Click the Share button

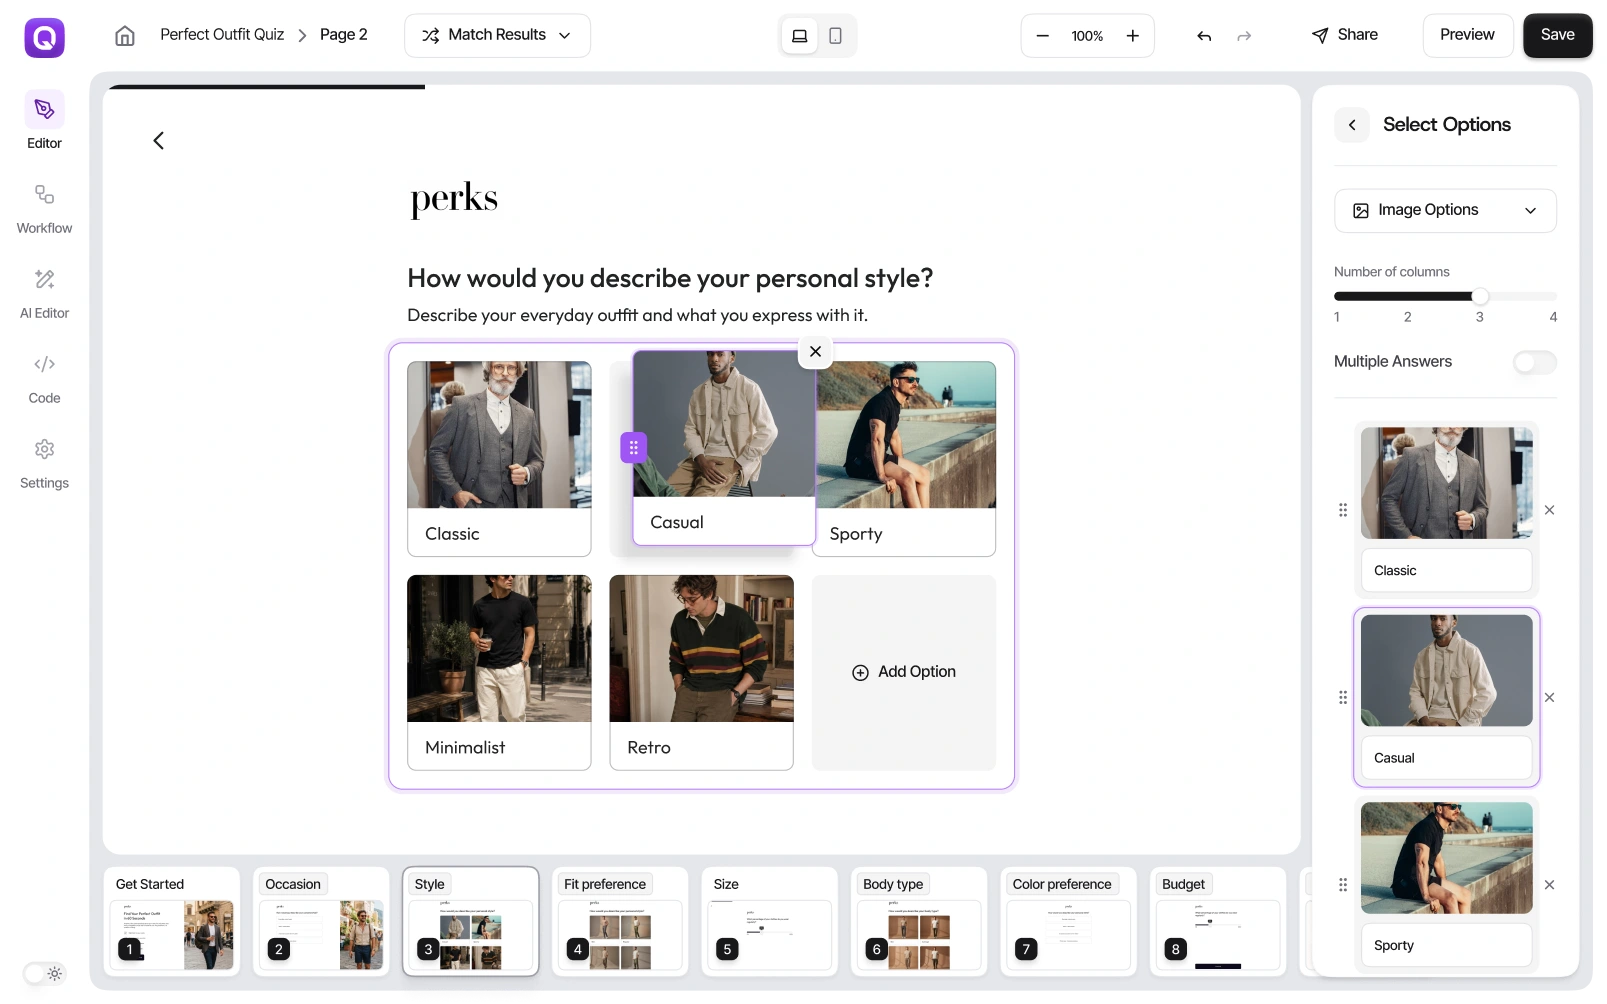(1345, 35)
